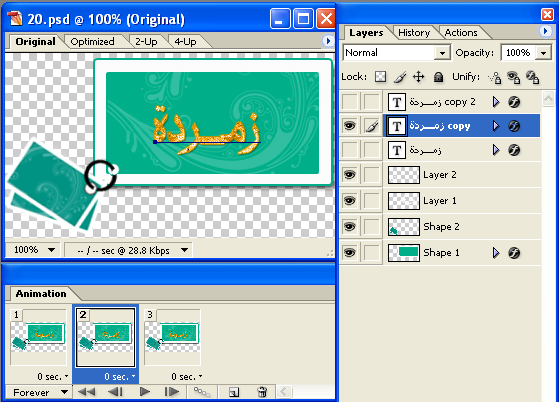Duplicate the current animation frame
Image resolution: width=559 pixels, height=402 pixels.
[x=234, y=392]
